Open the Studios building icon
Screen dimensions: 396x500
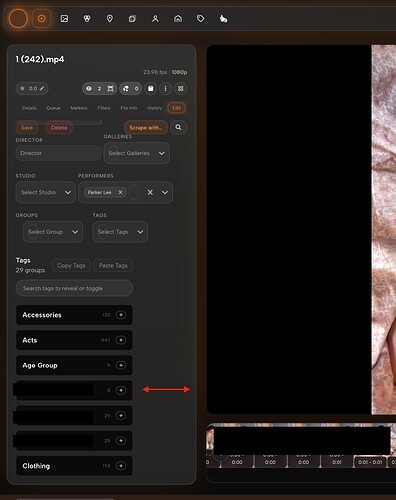(x=178, y=19)
